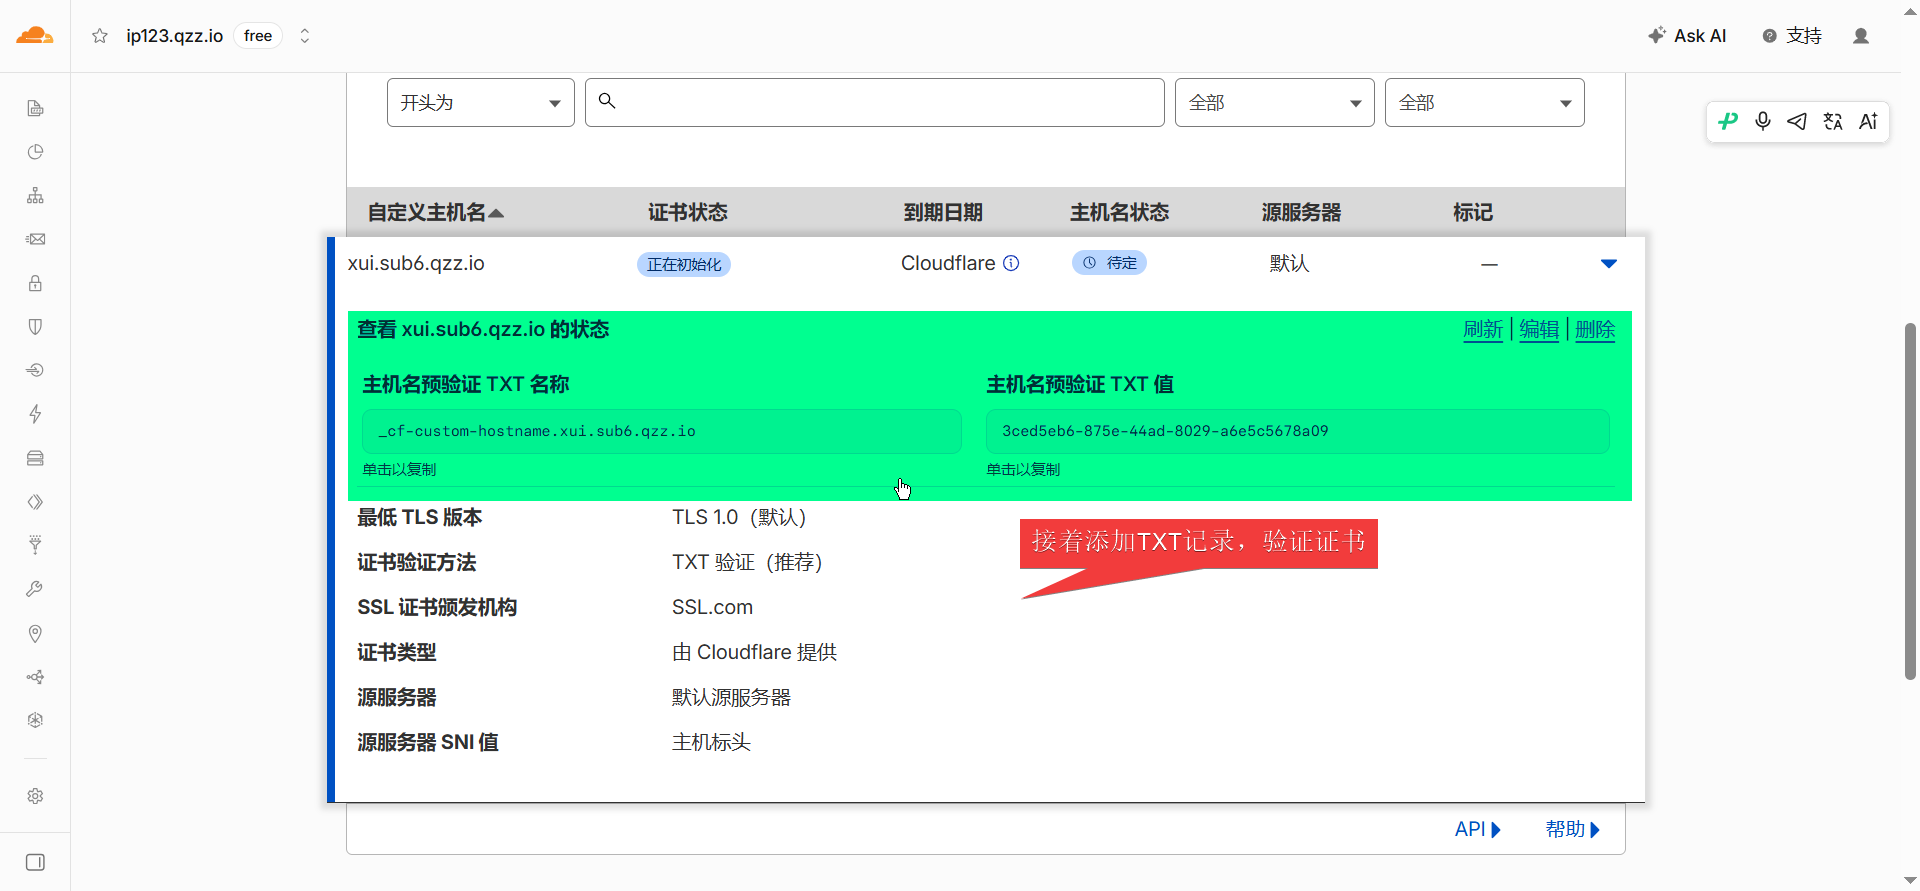This screenshot has width=1920, height=891.
Task: Click the 待定 hostname status badge
Action: (1109, 263)
